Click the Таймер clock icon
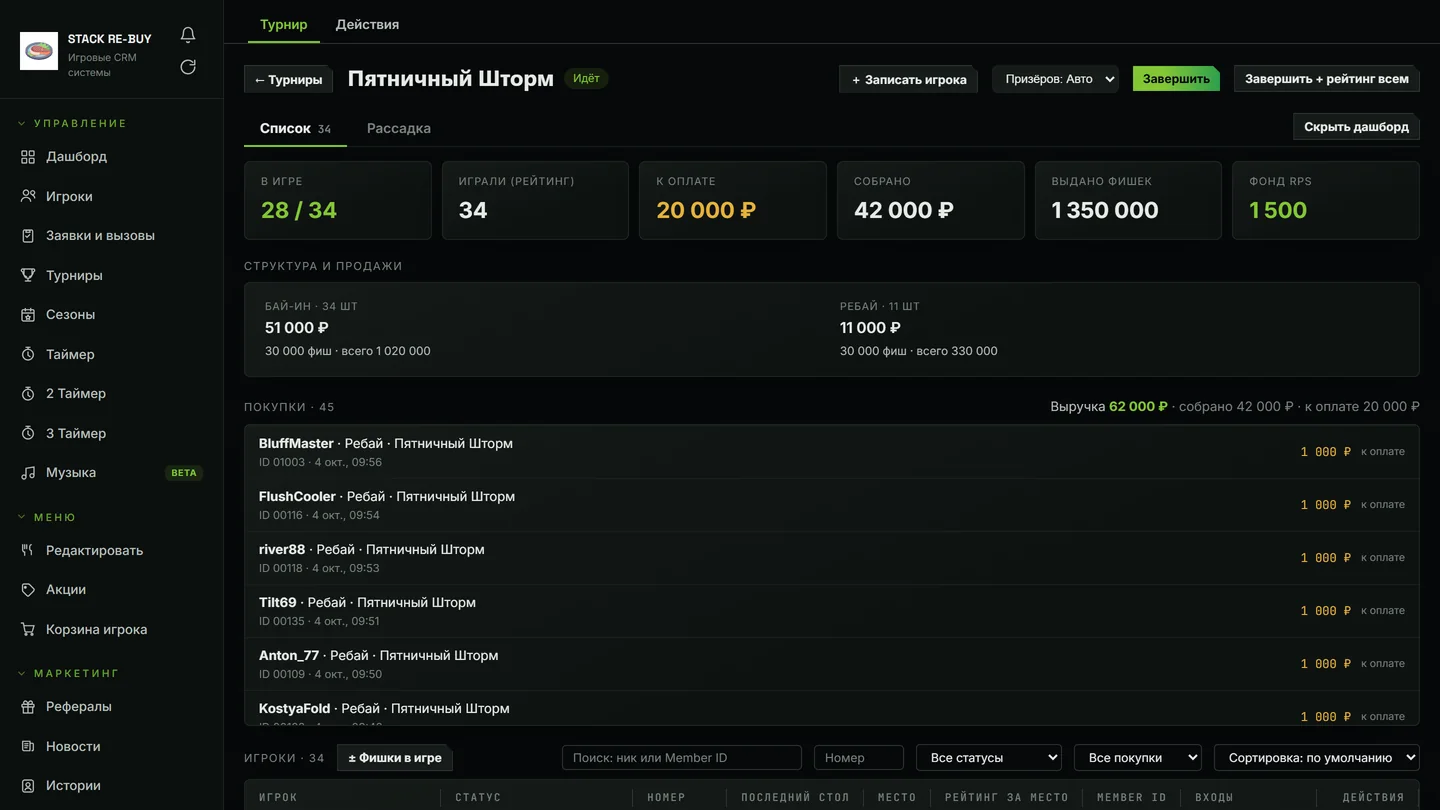This screenshot has width=1440, height=810. click(x=28, y=354)
